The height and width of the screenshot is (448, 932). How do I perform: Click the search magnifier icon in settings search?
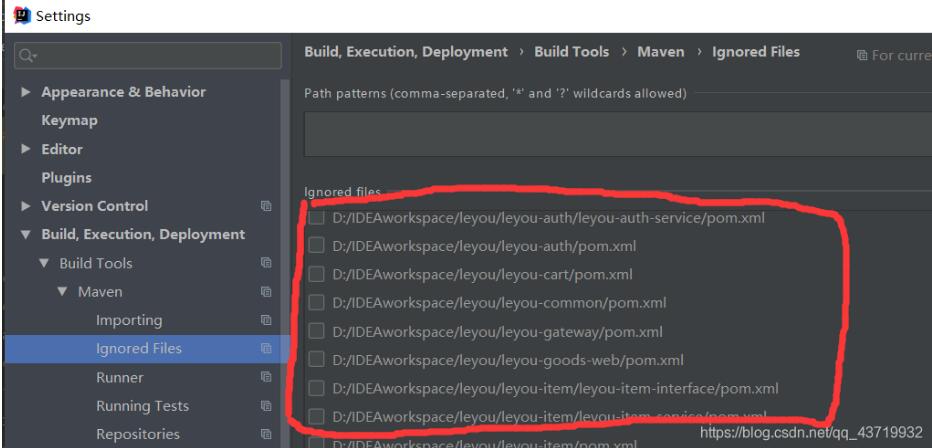(x=27, y=56)
